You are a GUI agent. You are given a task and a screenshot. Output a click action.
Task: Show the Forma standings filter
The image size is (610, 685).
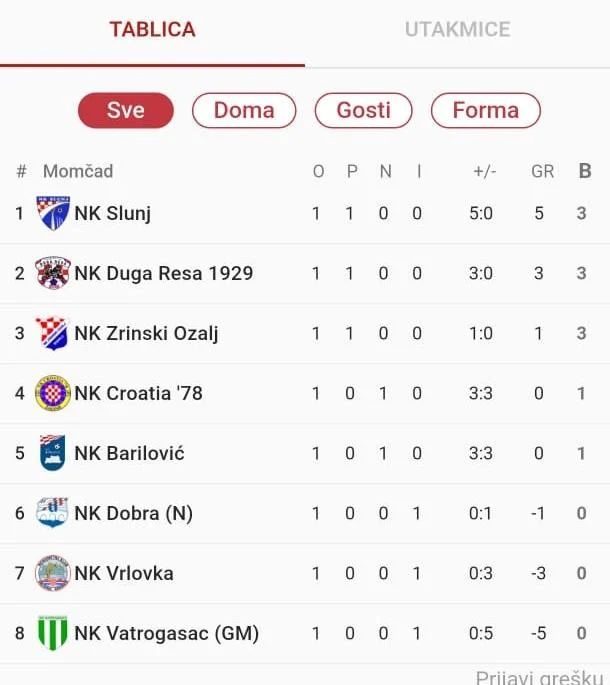(x=486, y=110)
